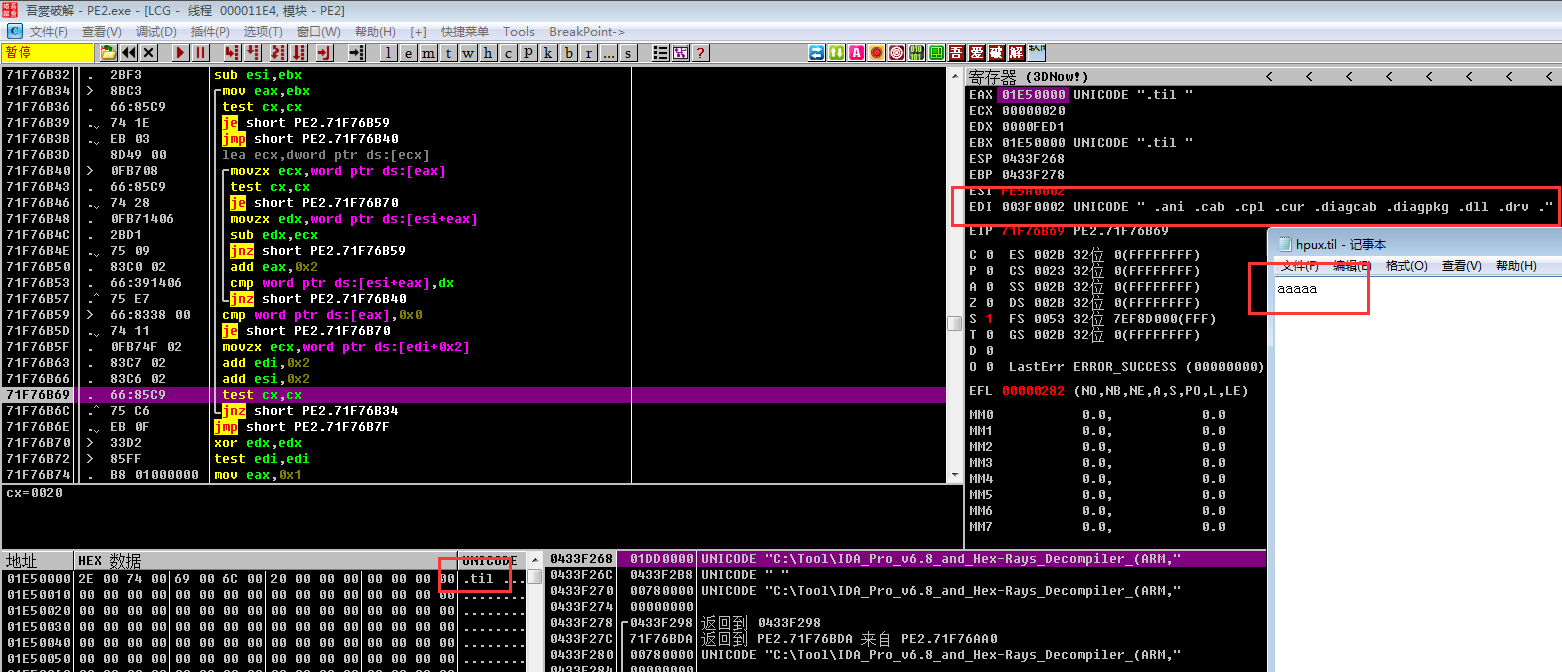This screenshot has height=672, width=1562.
Task: Click the red target circles plugin icon
Action: pyautogui.click(x=896, y=53)
